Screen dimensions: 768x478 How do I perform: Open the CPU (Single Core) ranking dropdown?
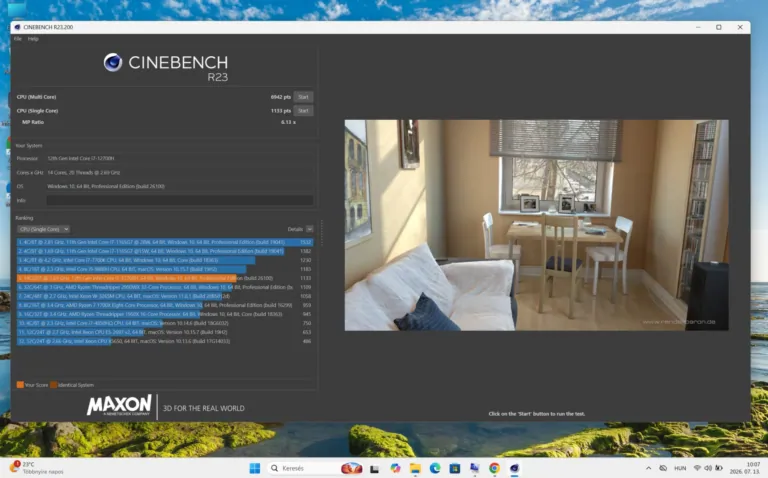tap(44, 229)
